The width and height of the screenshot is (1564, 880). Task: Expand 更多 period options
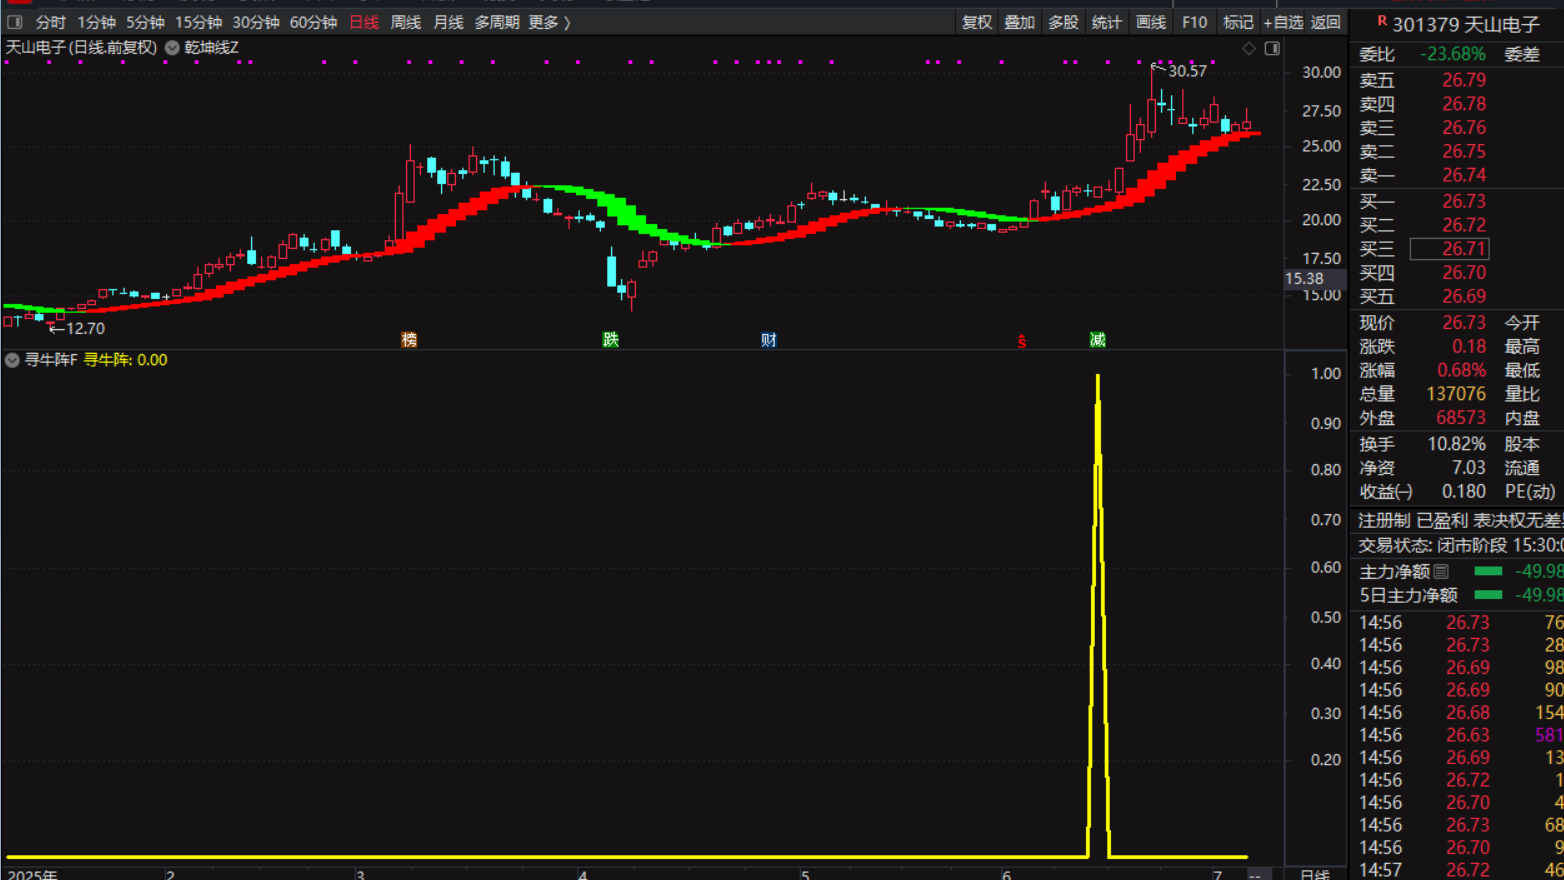[549, 22]
